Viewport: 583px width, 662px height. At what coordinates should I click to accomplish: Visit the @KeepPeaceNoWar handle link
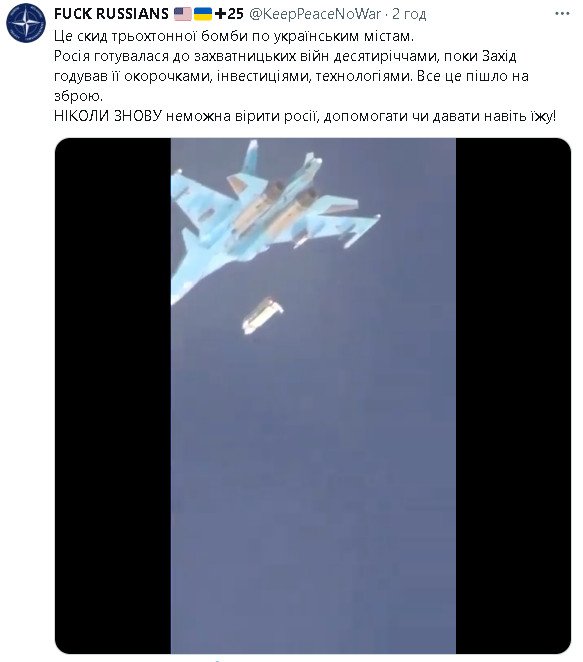pos(315,14)
